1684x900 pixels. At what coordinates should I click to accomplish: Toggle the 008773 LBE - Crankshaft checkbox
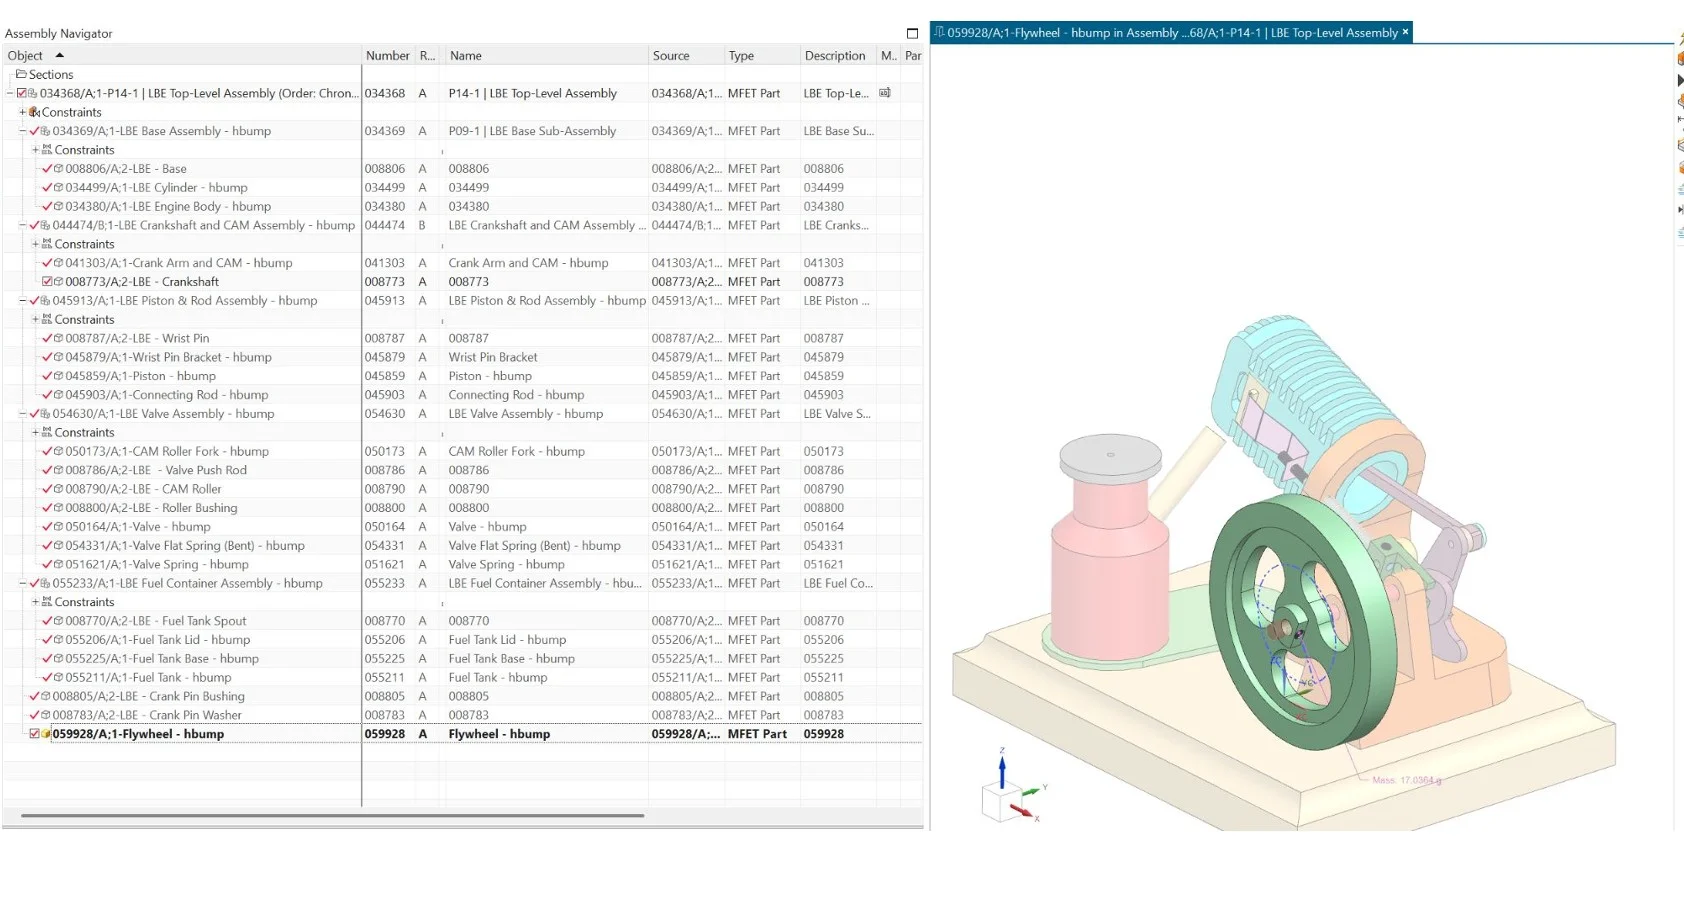tap(47, 282)
